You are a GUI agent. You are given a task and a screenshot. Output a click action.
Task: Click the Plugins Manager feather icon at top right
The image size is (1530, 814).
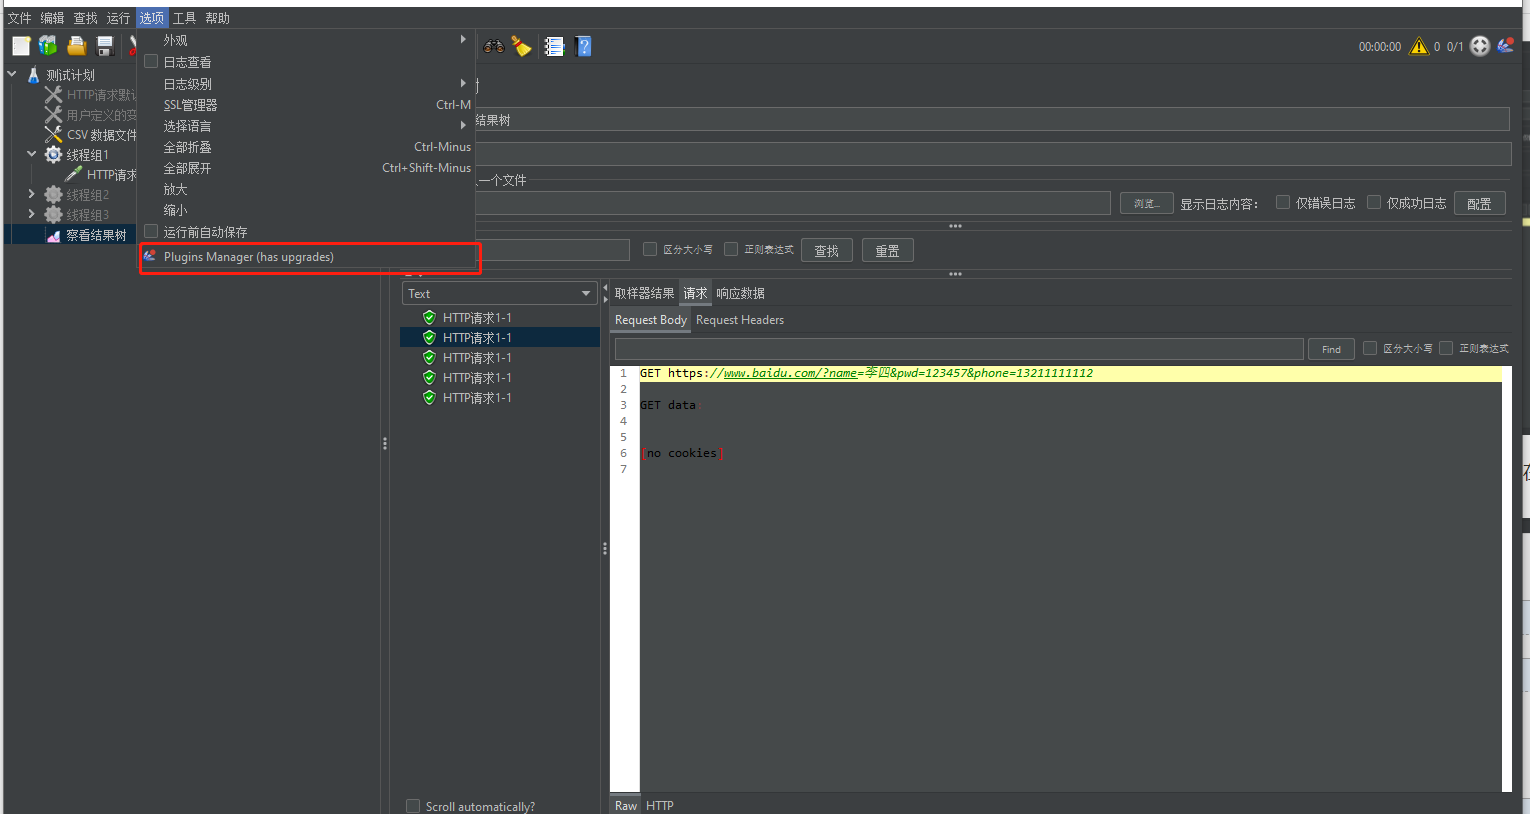pyautogui.click(x=1505, y=46)
